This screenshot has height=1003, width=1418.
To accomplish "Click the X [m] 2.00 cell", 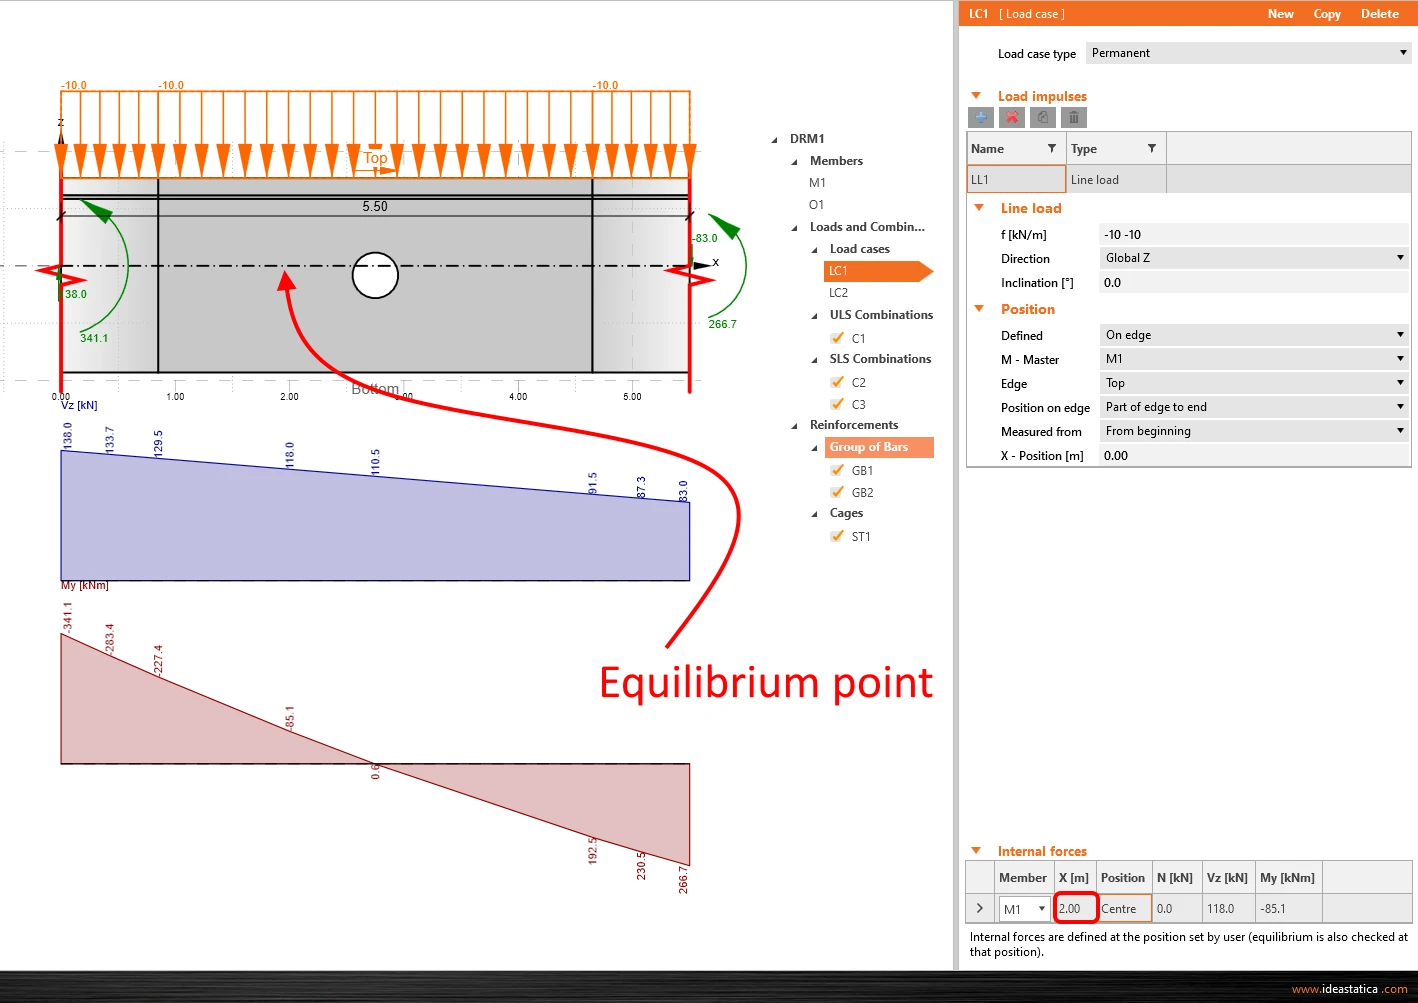I will [1076, 908].
